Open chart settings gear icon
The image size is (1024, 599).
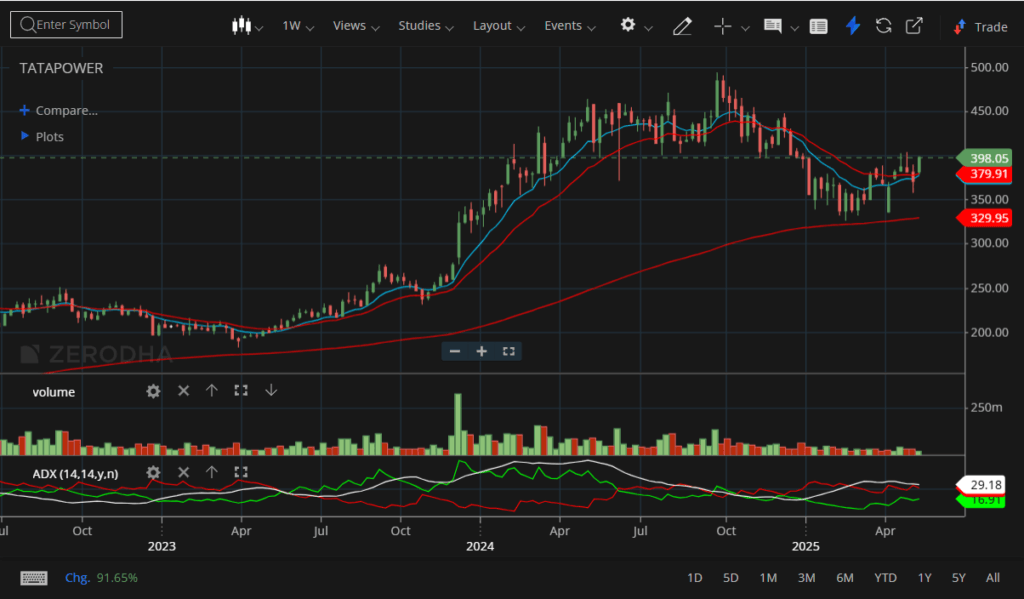(628, 25)
